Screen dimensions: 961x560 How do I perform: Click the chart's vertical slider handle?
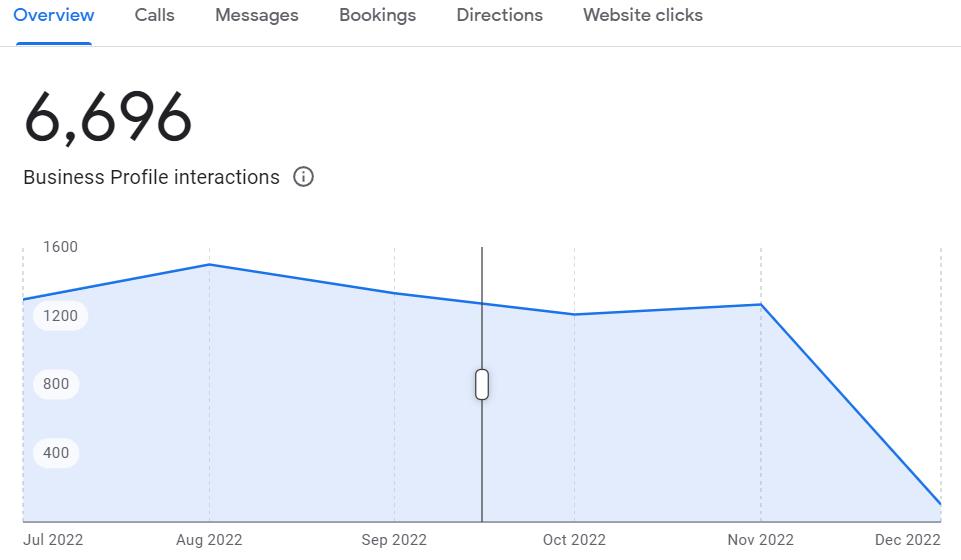(x=482, y=385)
